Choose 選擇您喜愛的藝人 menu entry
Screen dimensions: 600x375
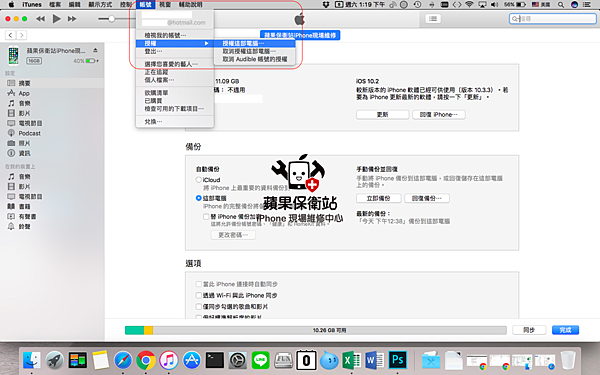point(175,64)
